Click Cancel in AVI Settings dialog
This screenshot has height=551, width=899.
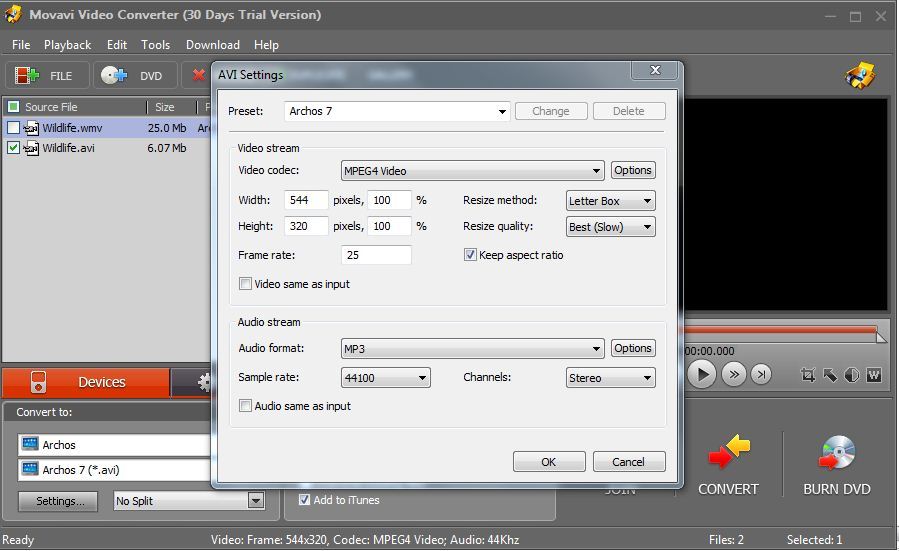pos(629,462)
